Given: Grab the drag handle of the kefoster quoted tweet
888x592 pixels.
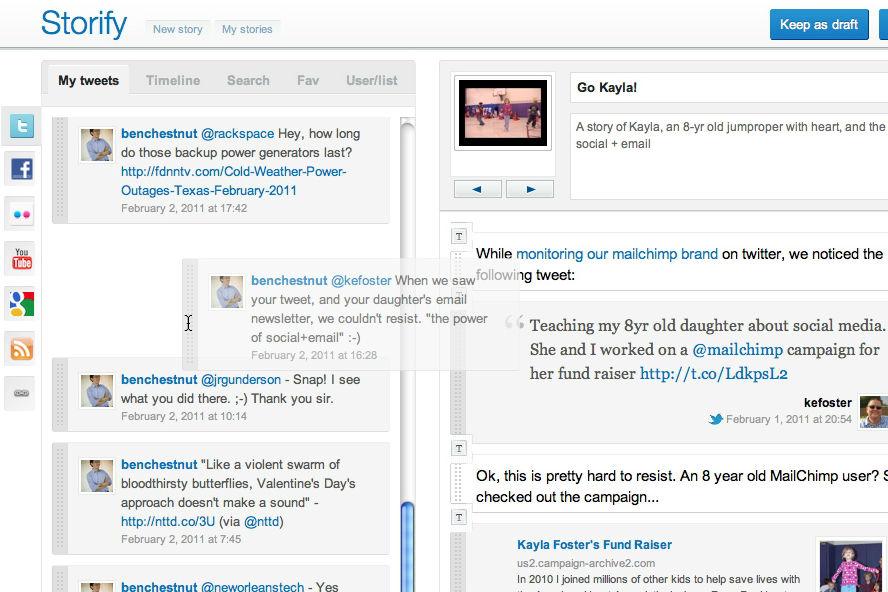Looking at the screenshot, I should click(x=458, y=371).
